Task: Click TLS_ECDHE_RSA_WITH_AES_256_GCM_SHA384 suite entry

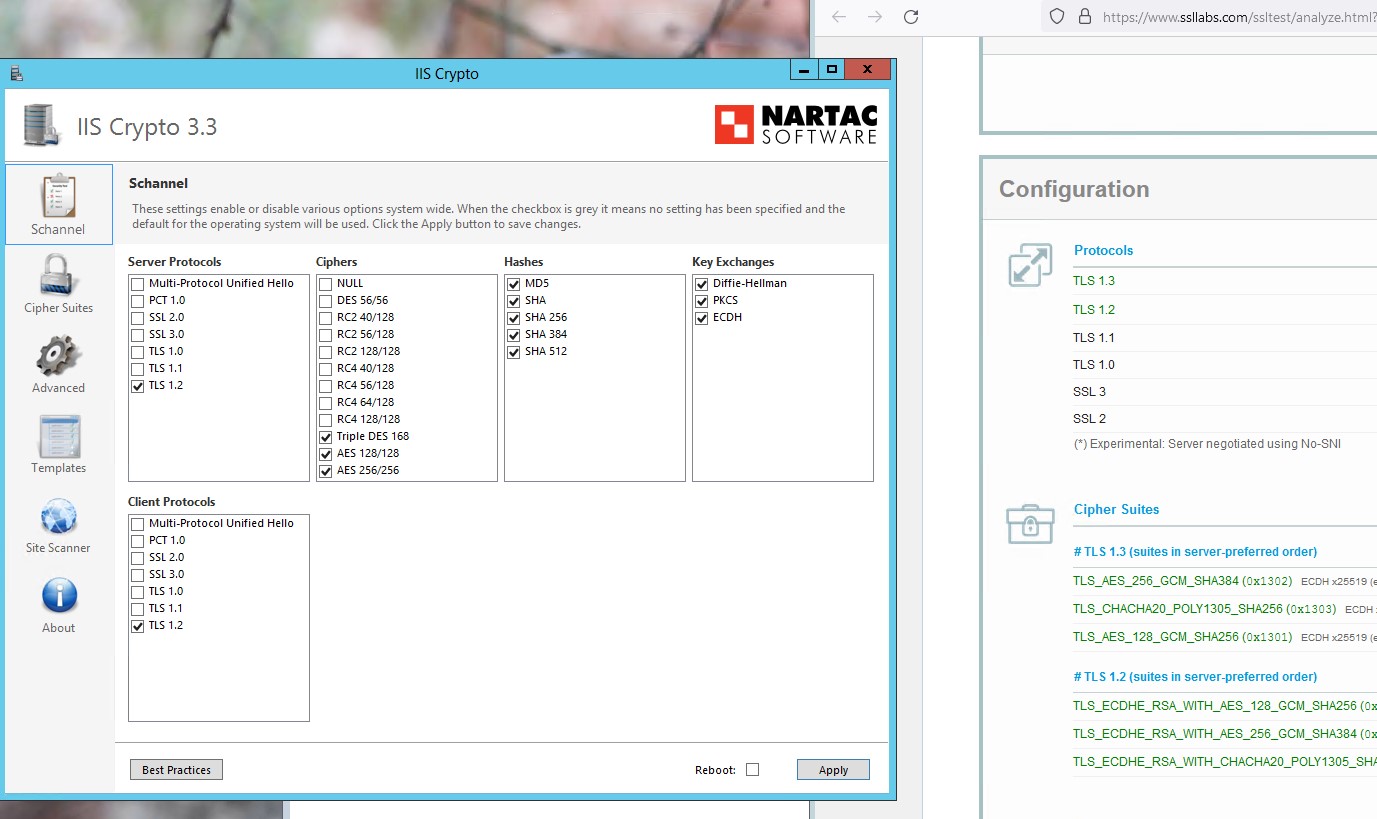Action: coord(1224,734)
